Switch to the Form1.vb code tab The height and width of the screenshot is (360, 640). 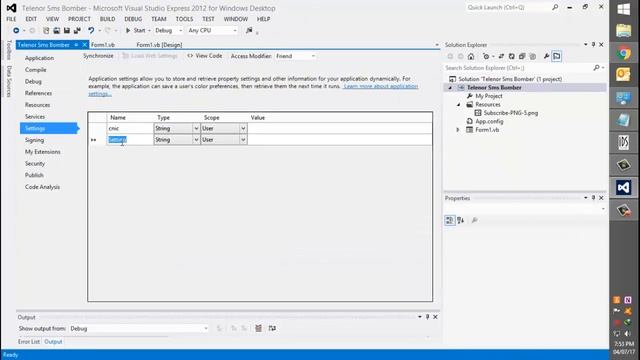[103, 45]
